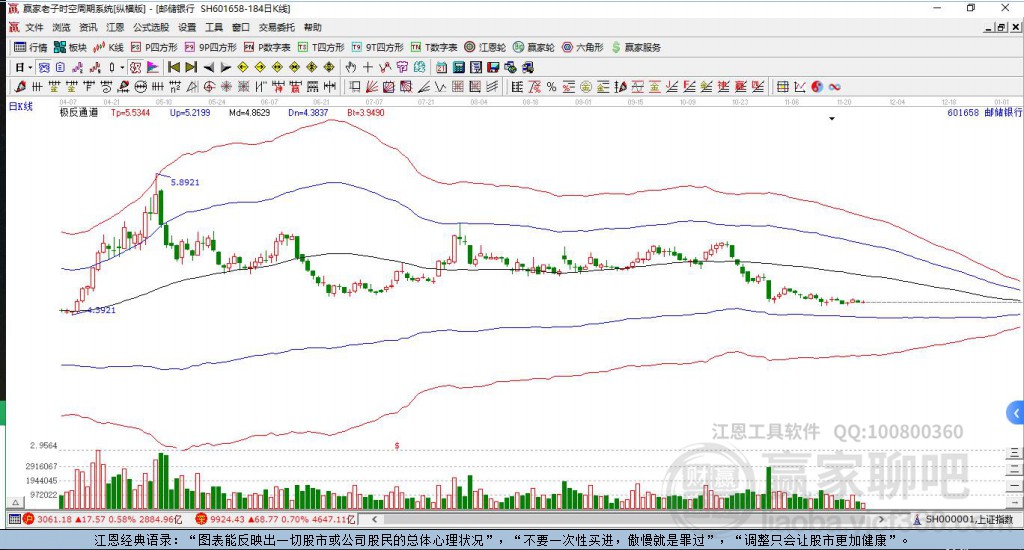Click the red floppy save icon
The width and height of the screenshot is (1024, 550).
pos(493,67)
